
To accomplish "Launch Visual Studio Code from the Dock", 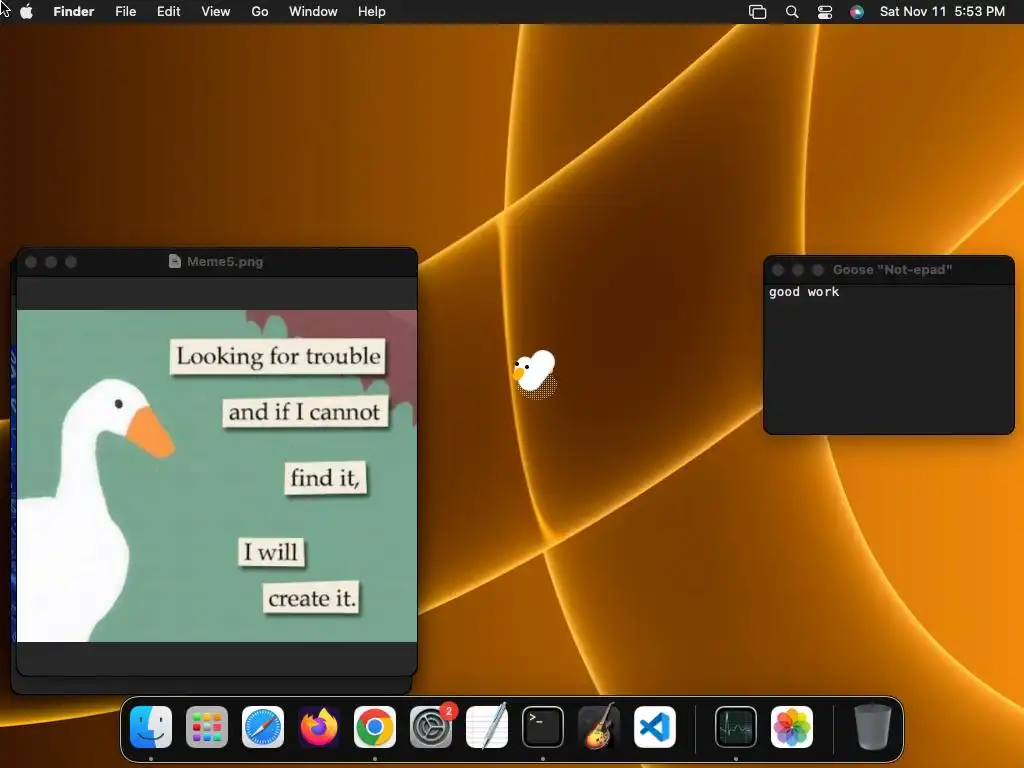I will point(655,727).
